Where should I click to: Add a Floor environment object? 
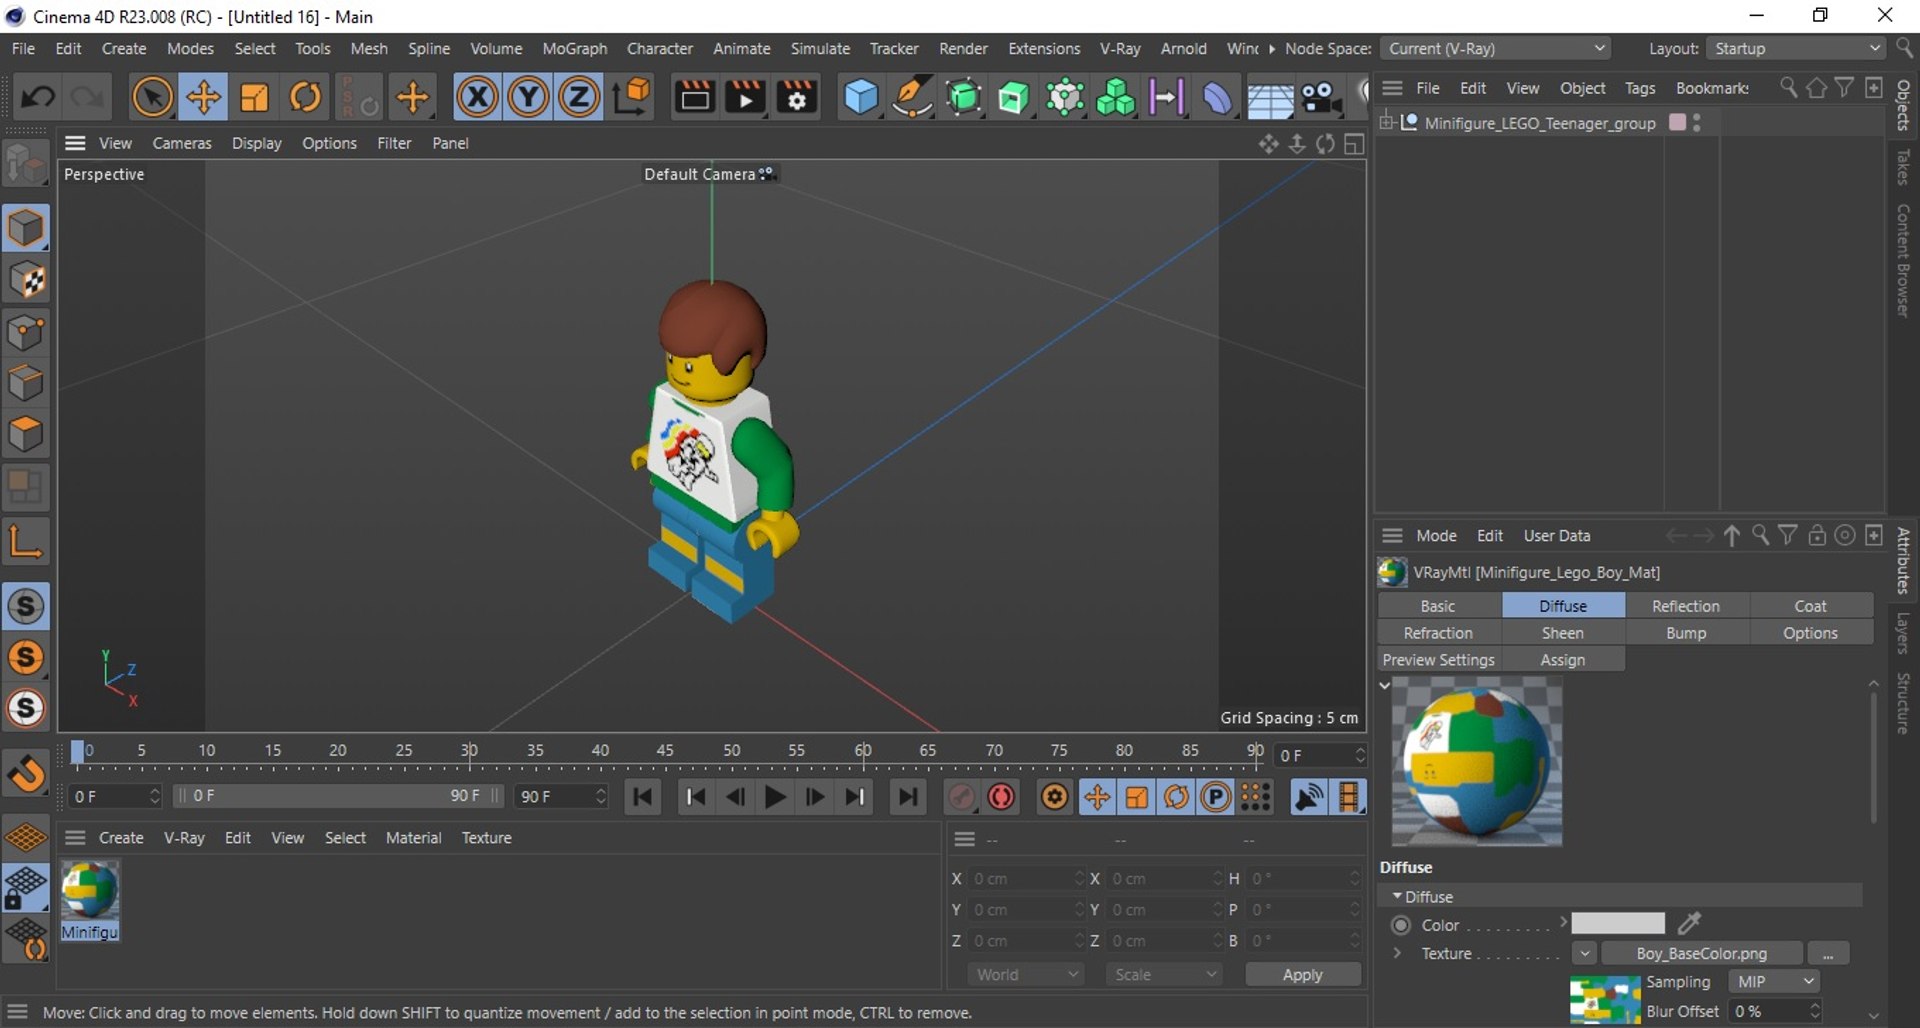(x=1269, y=99)
